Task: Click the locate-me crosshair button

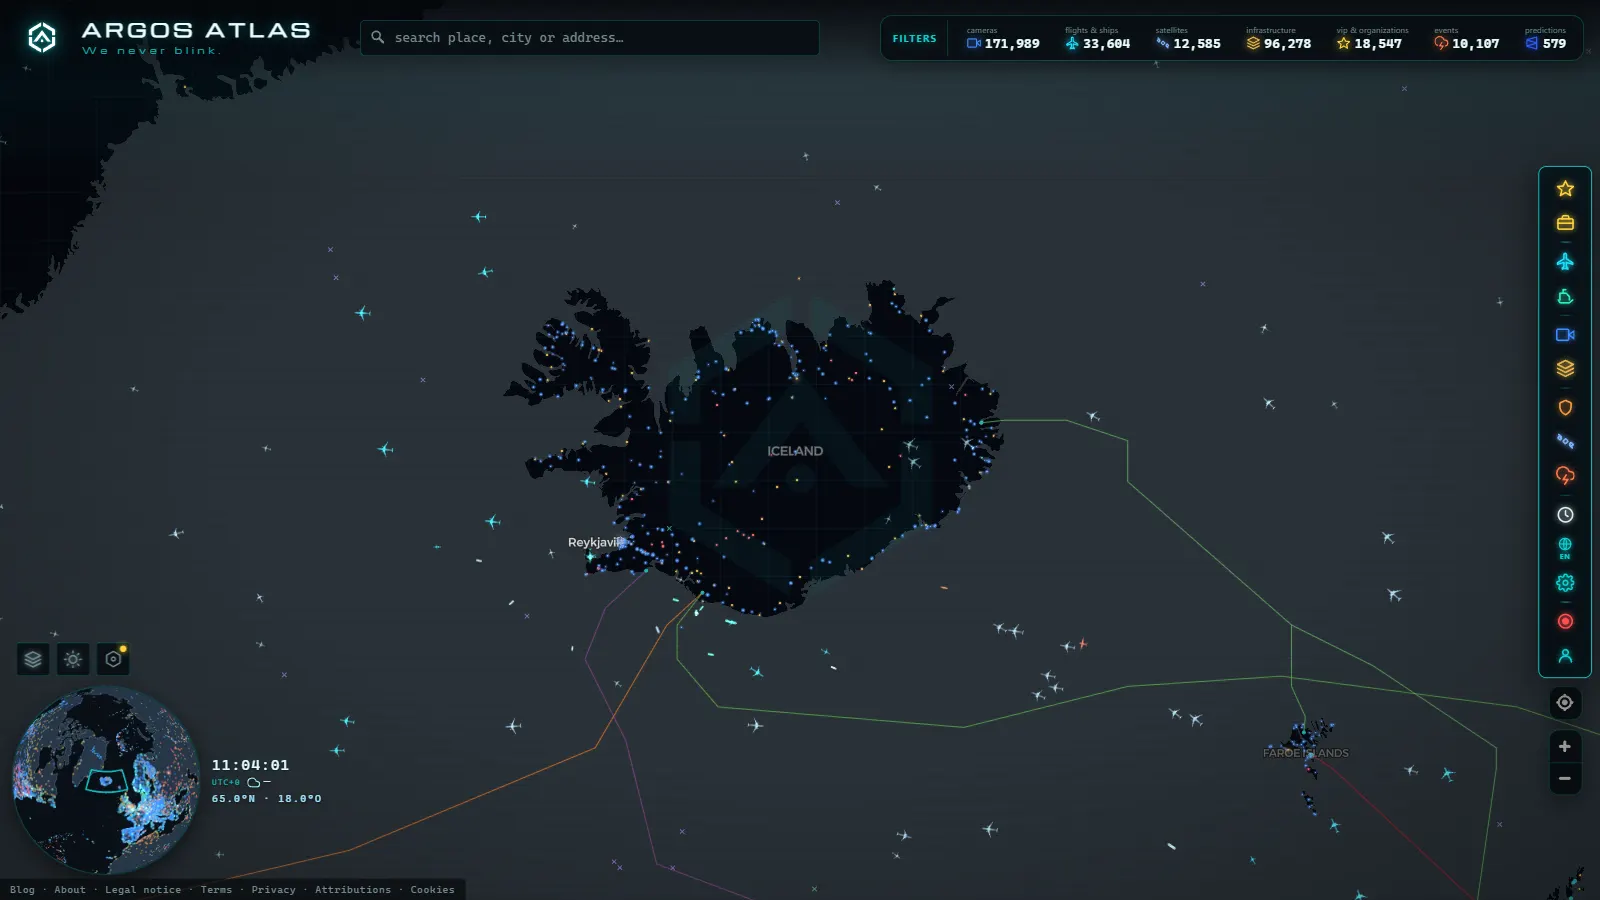Action: pos(1565,703)
